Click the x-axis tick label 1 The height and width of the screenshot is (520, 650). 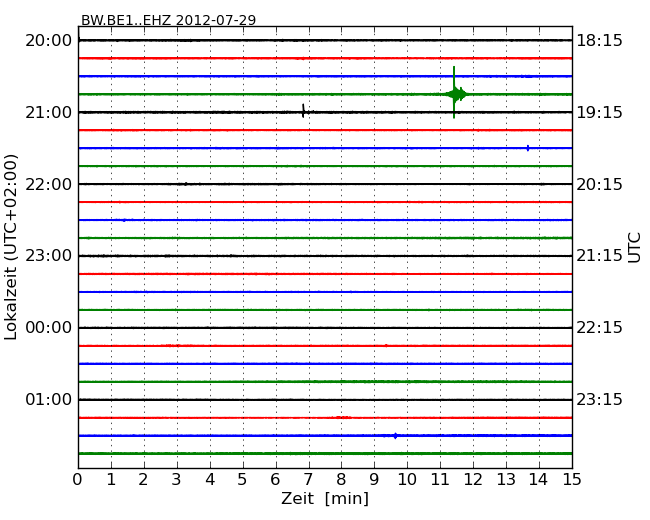click(111, 479)
